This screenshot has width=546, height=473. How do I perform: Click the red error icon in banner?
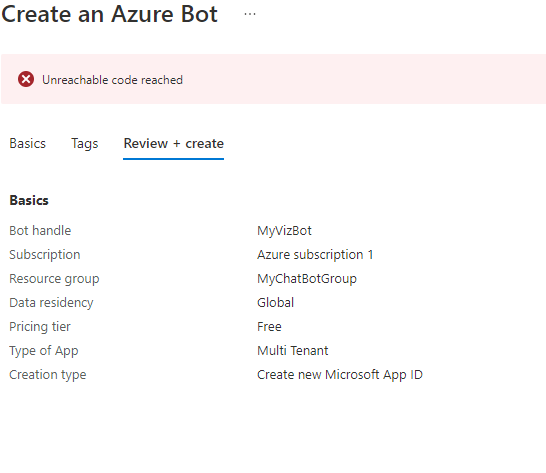click(x=26, y=79)
